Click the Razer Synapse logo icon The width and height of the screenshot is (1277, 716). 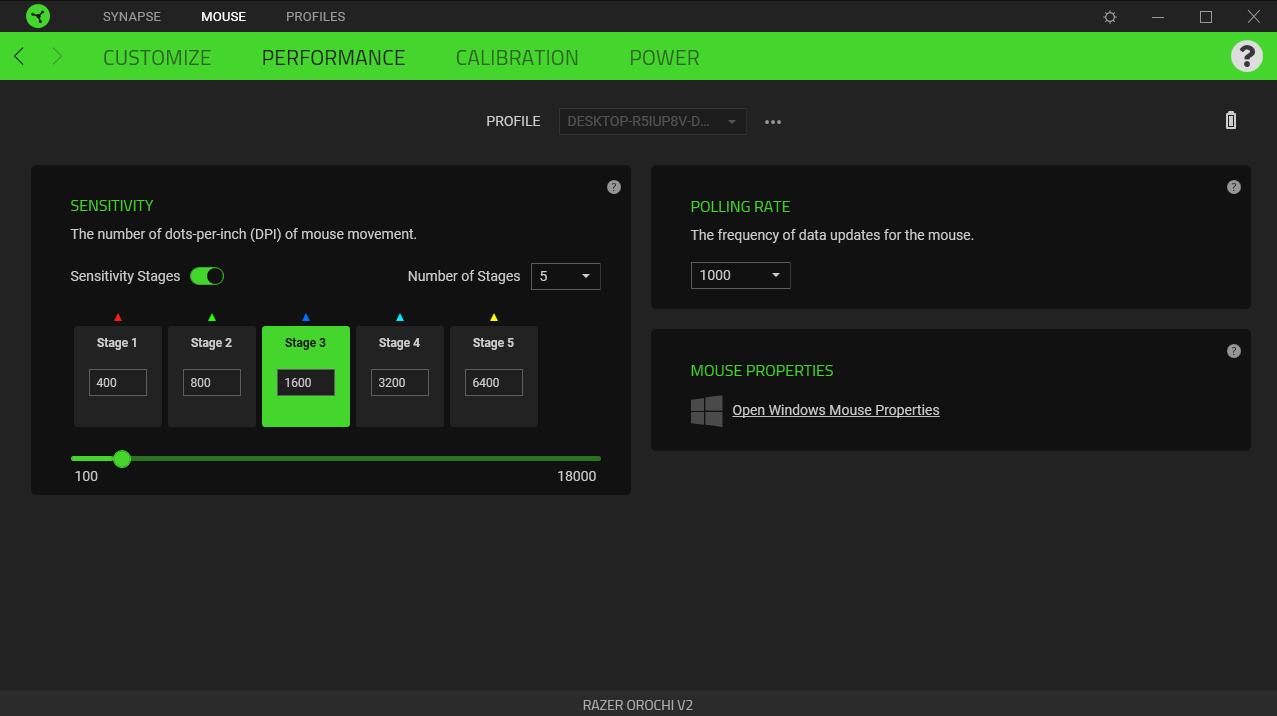click(38, 16)
